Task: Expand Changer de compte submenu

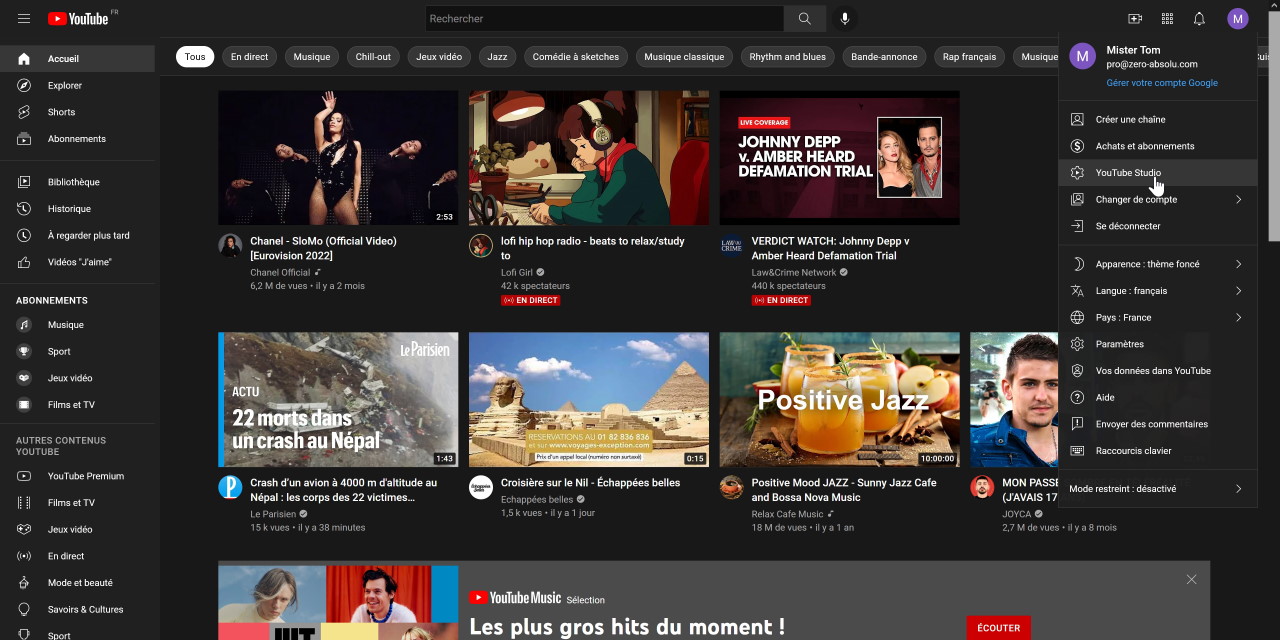Action: point(1157,199)
